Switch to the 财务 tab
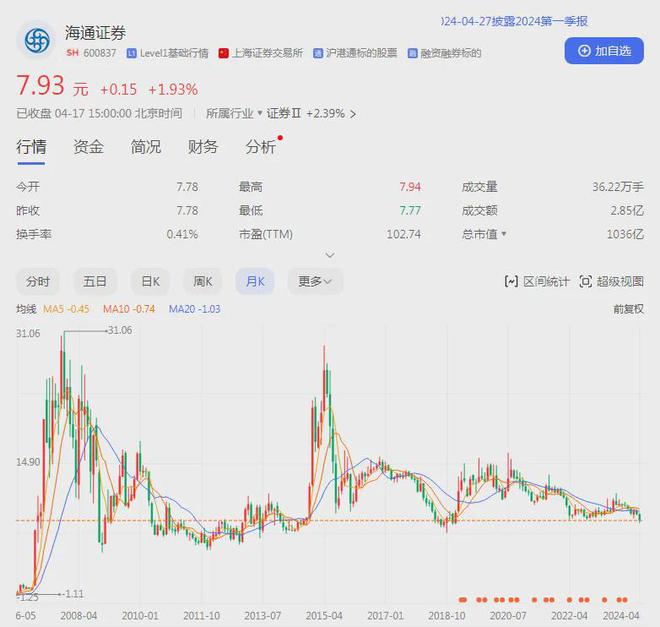The width and height of the screenshot is (660, 627). tap(203, 147)
